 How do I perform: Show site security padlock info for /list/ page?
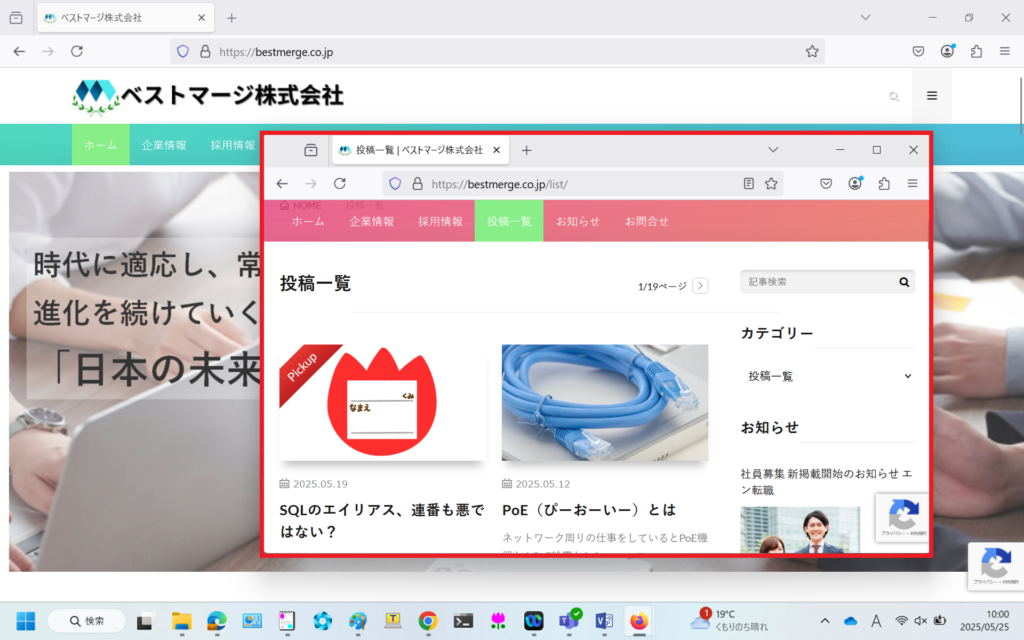point(417,184)
